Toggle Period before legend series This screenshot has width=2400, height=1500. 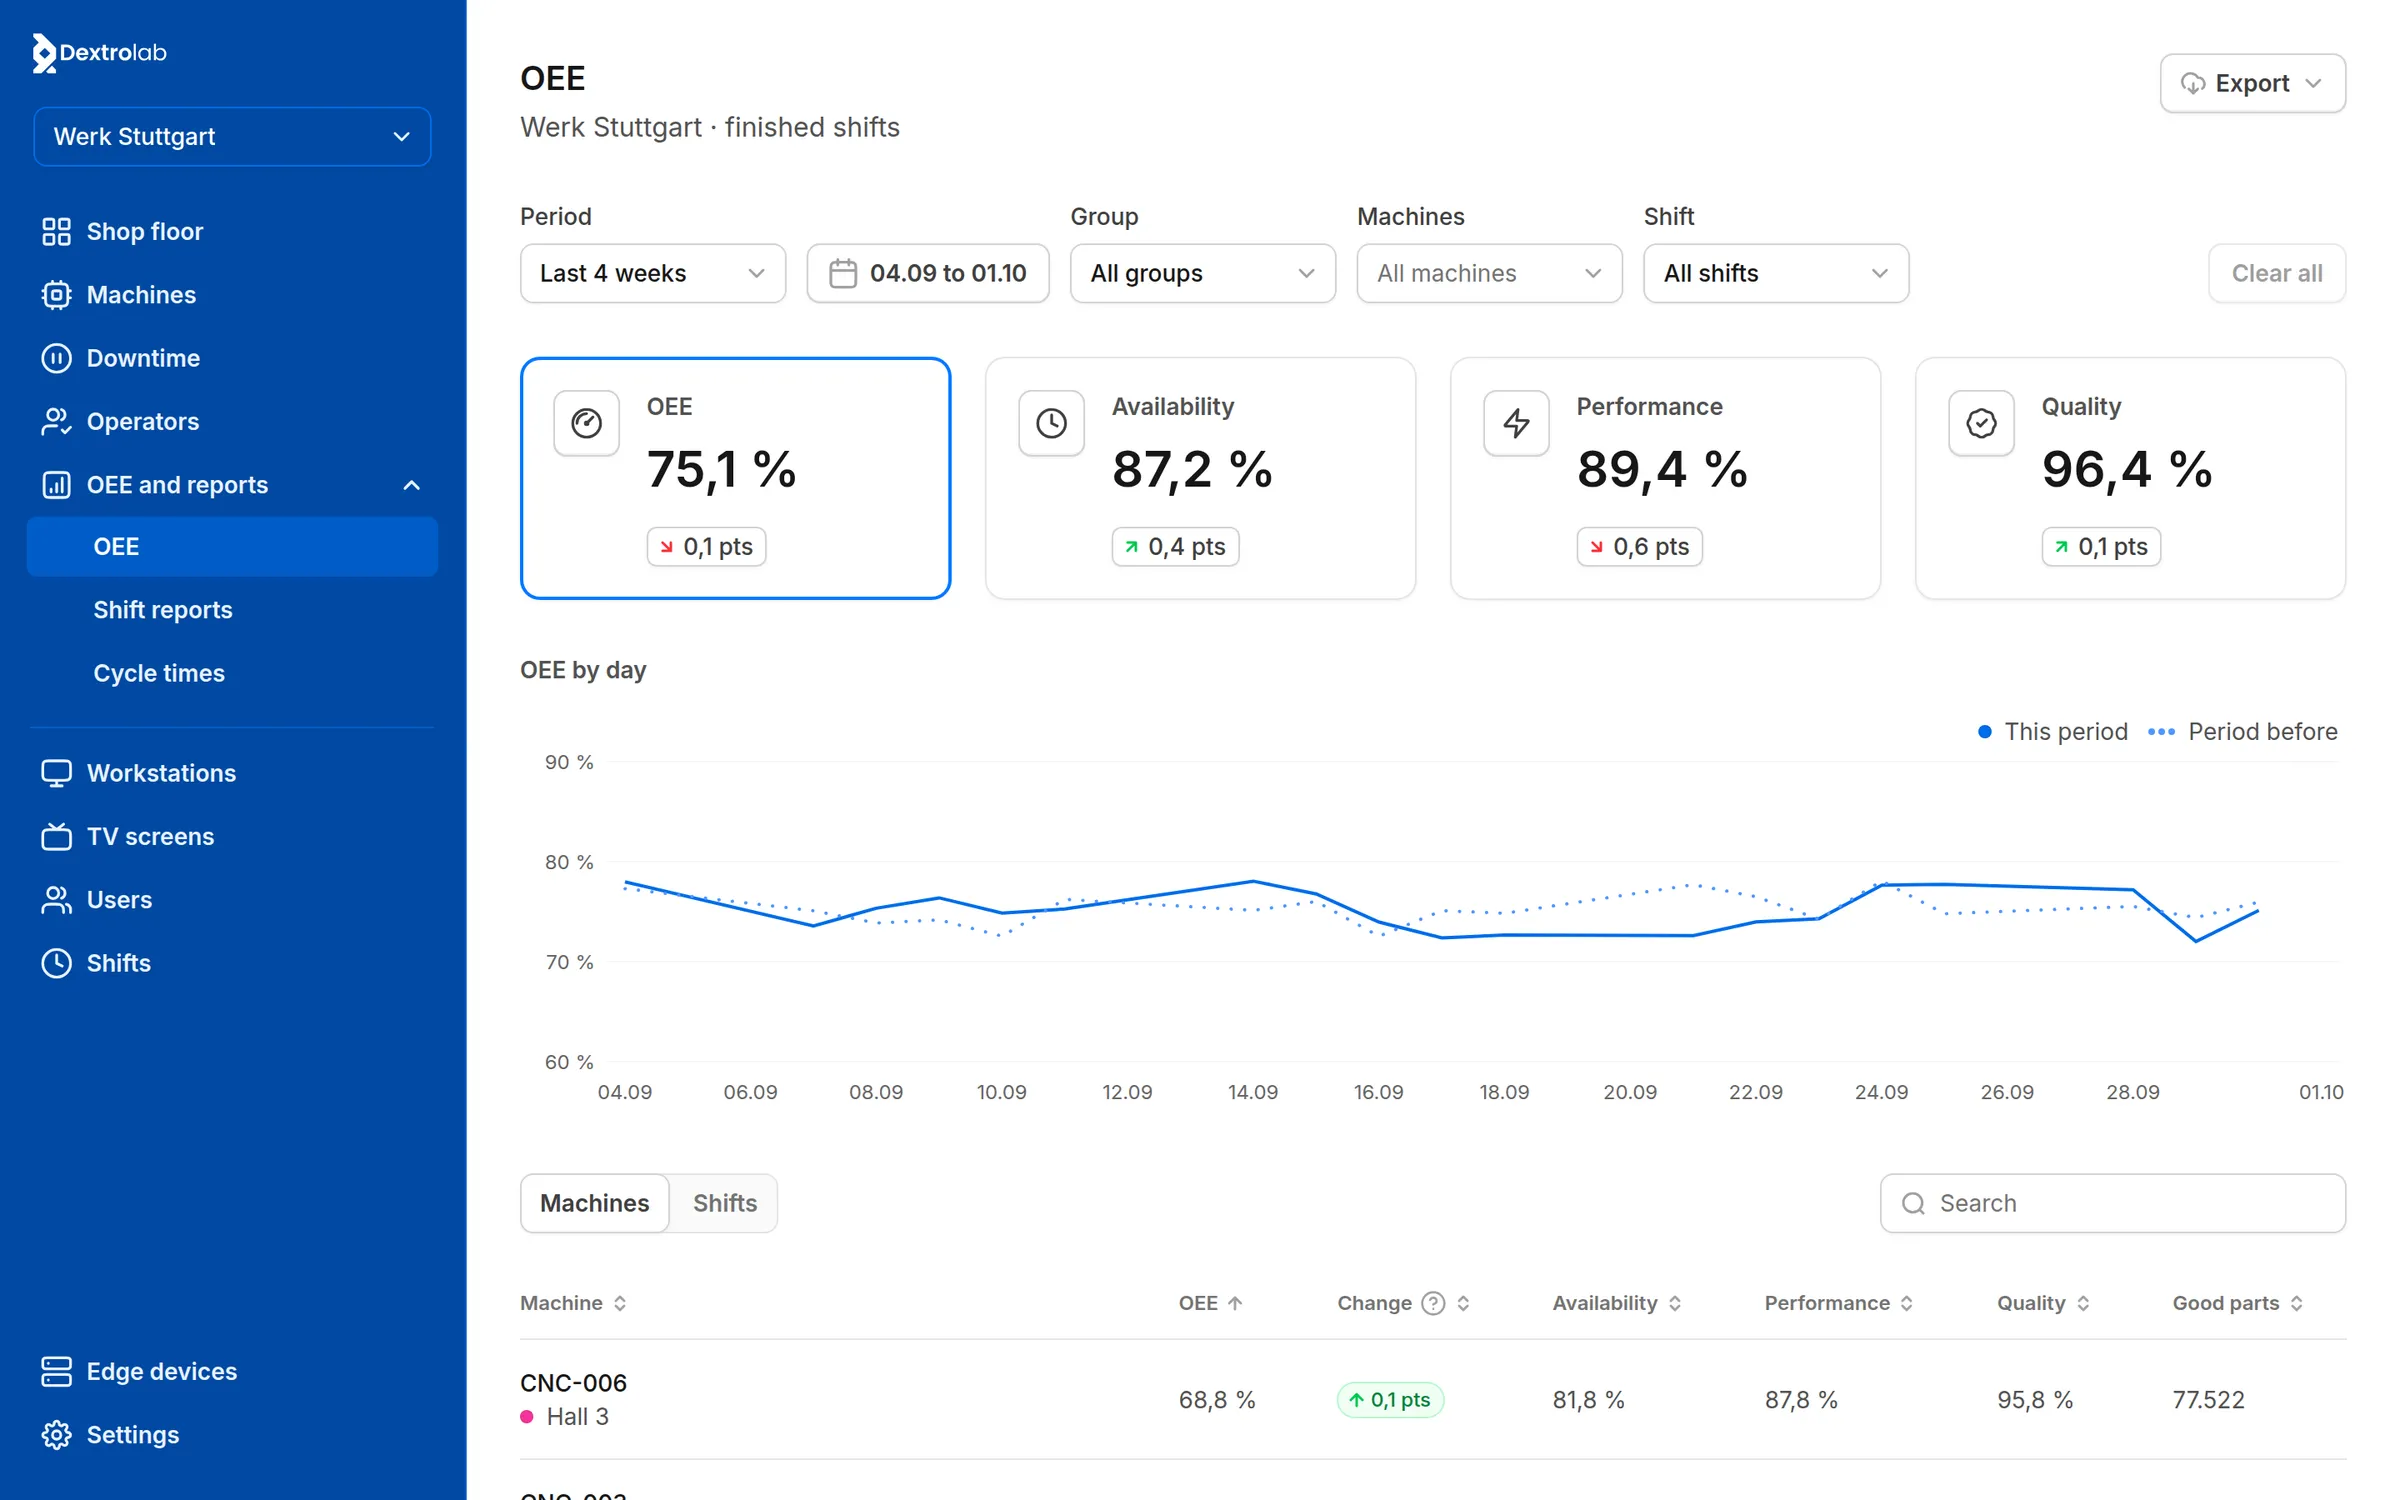click(x=2243, y=732)
